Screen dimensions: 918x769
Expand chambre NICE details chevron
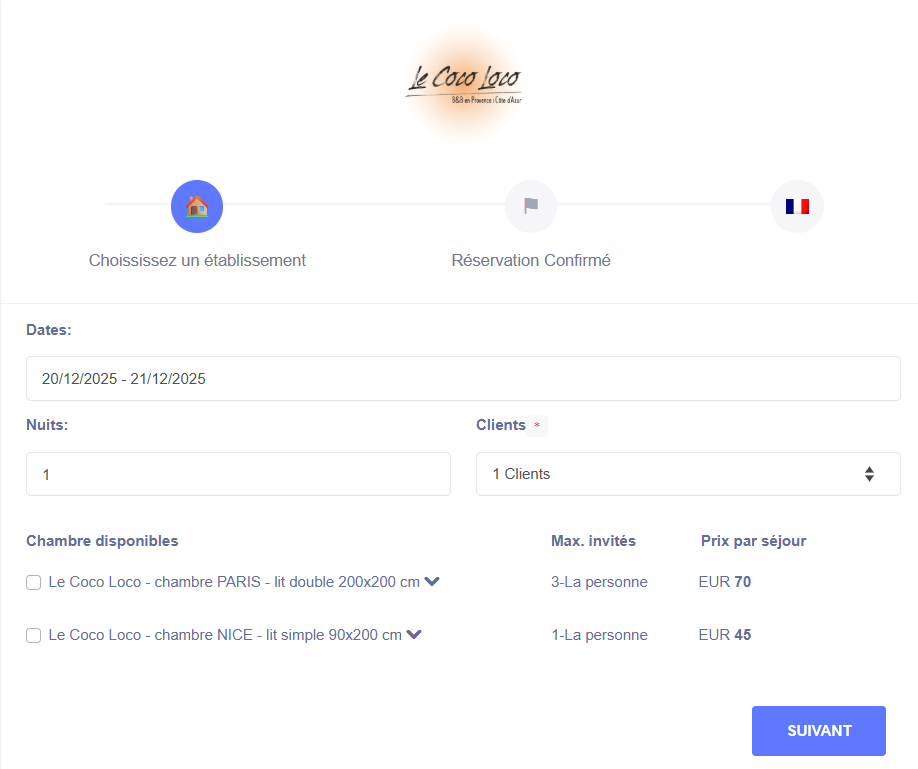414,634
